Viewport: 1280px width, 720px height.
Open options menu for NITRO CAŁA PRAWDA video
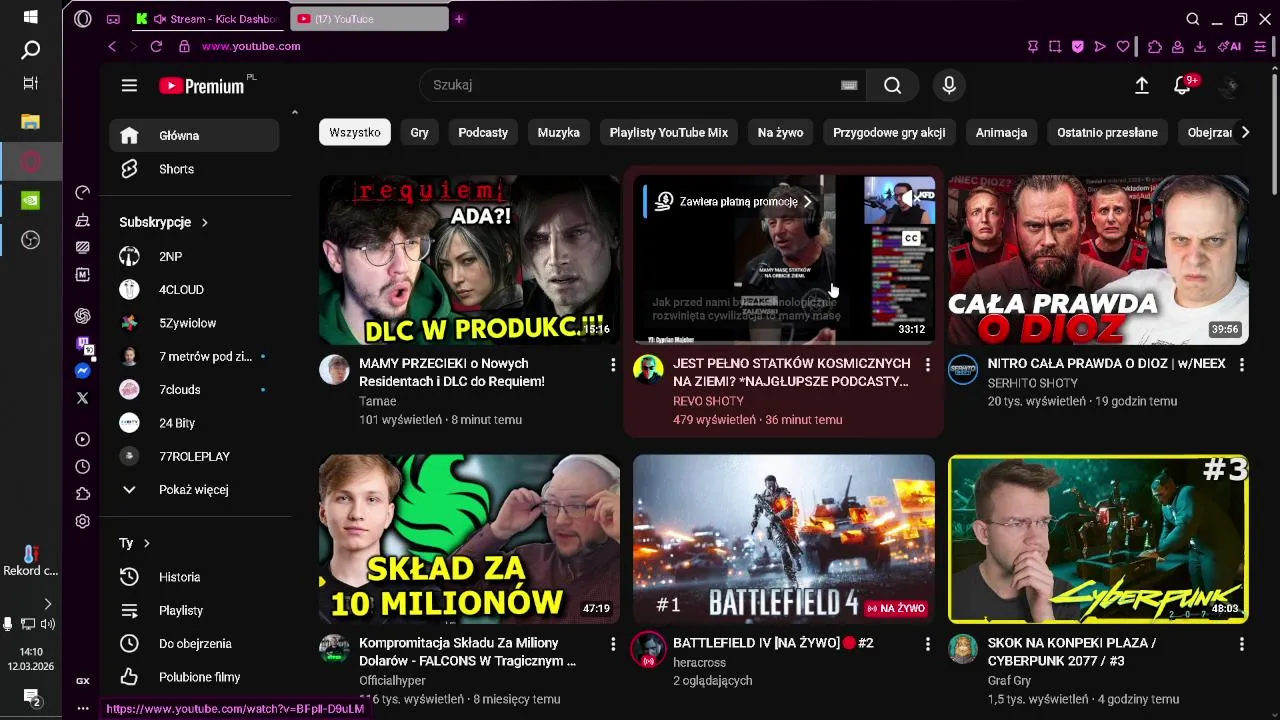1242,365
